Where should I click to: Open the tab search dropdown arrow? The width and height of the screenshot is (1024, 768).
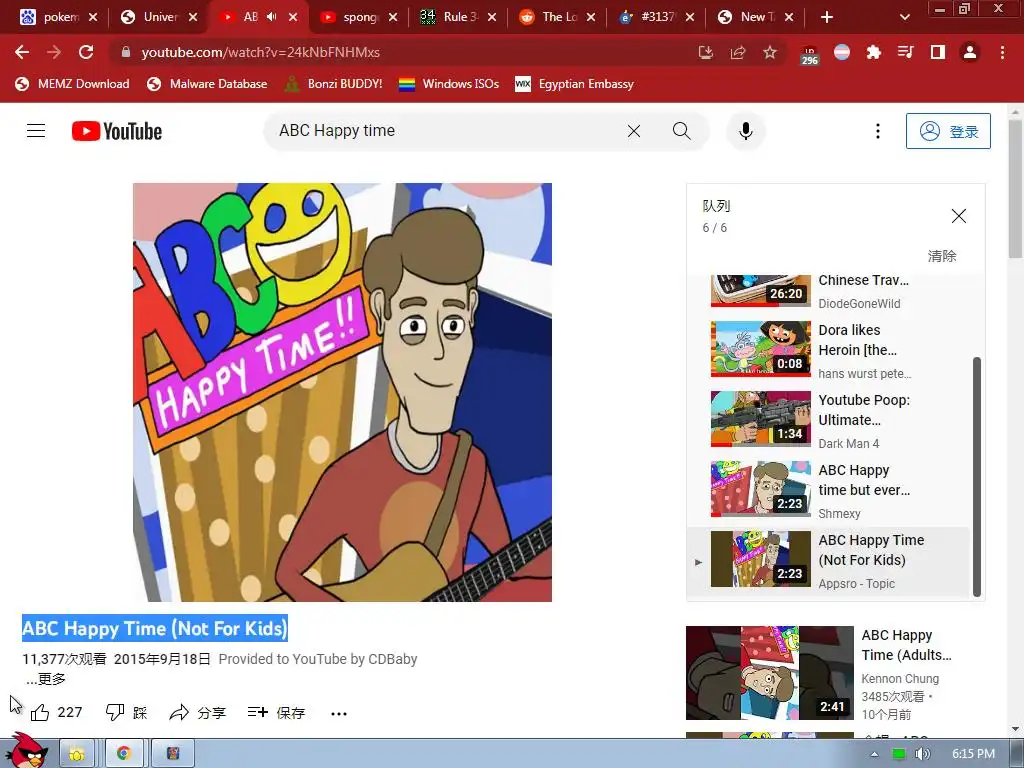pos(904,17)
